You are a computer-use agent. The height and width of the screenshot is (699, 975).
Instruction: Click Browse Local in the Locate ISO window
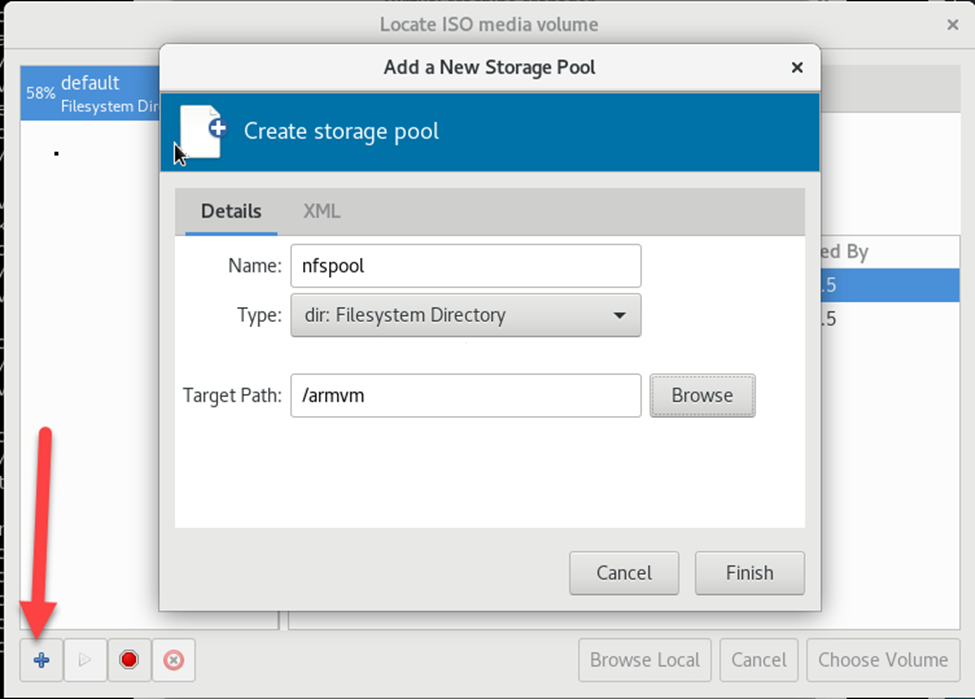[x=645, y=660]
